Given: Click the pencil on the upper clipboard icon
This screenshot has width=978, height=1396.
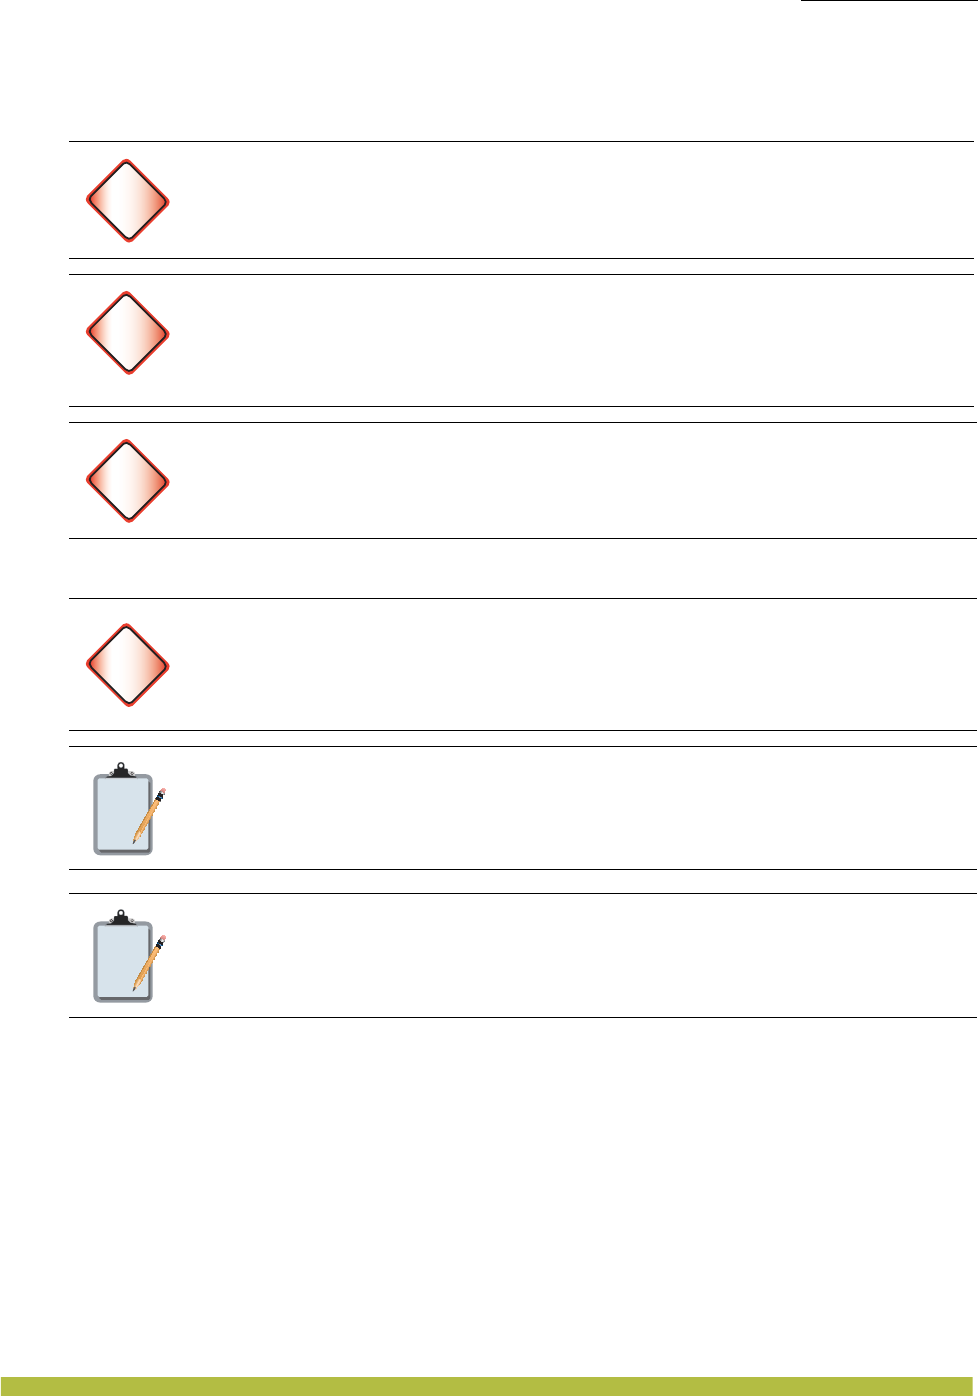Looking at the screenshot, I should point(150,814).
